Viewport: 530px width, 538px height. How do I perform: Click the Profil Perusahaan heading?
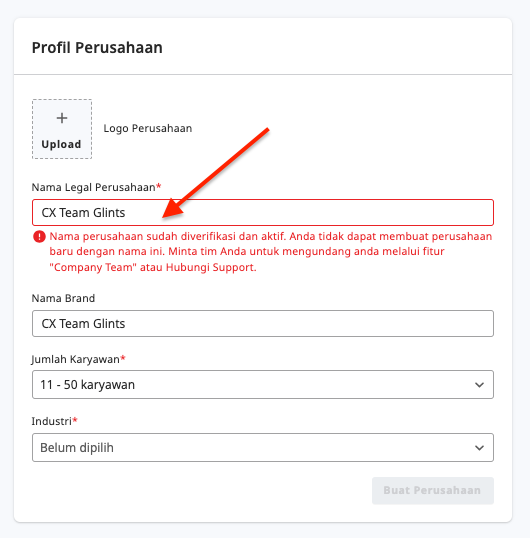[97, 48]
